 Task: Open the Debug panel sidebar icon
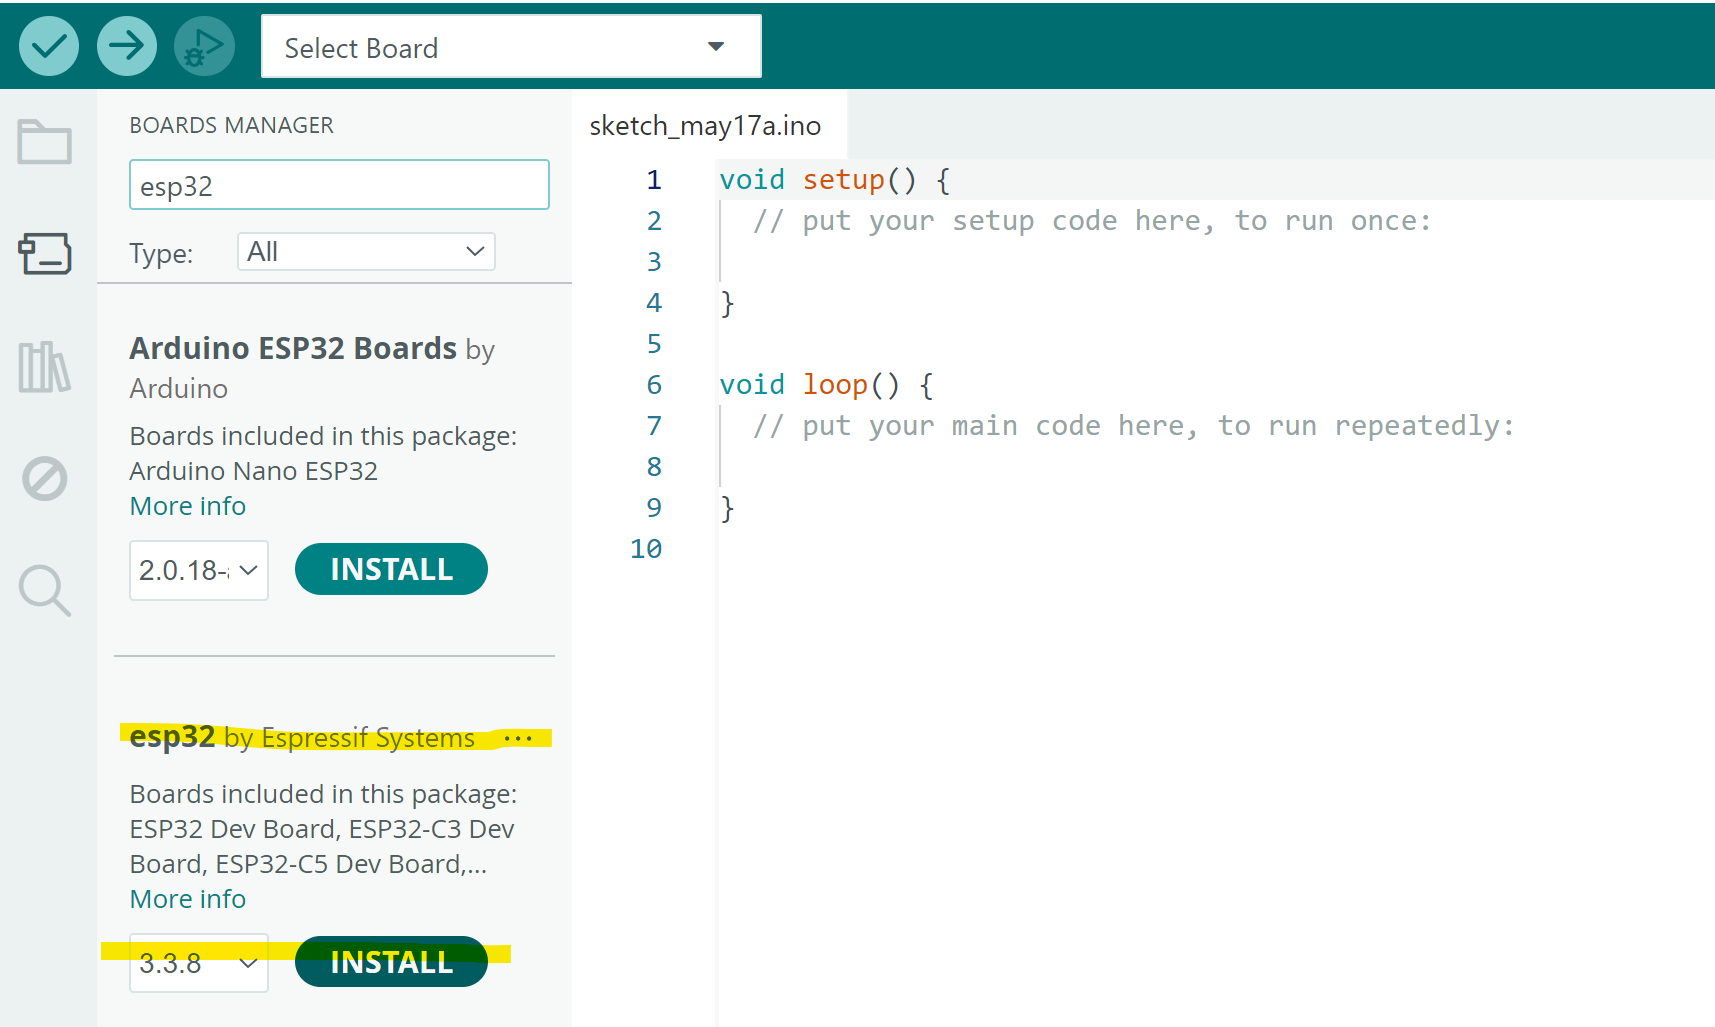pos(45,479)
